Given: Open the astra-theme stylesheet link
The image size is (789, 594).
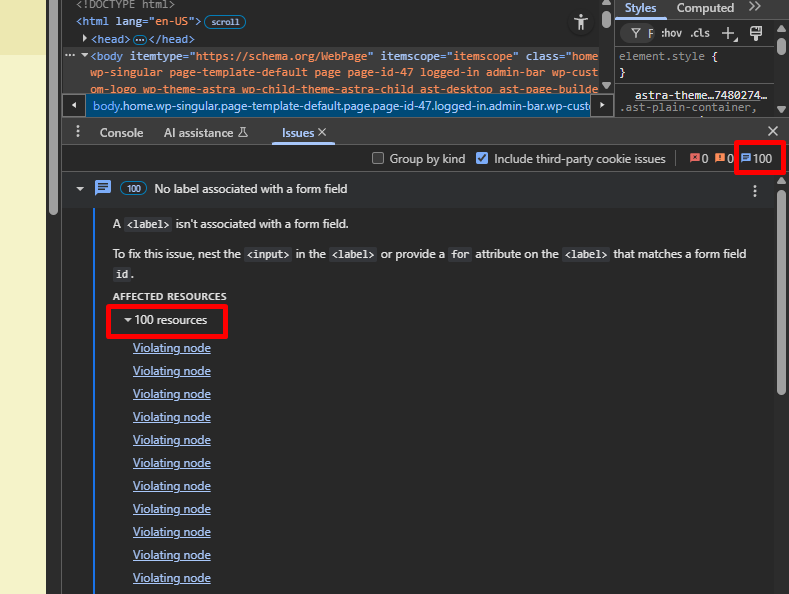Looking at the screenshot, I should coord(700,95).
